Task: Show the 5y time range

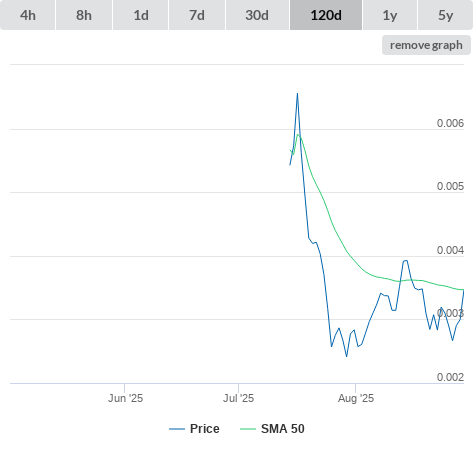Action: coord(446,15)
